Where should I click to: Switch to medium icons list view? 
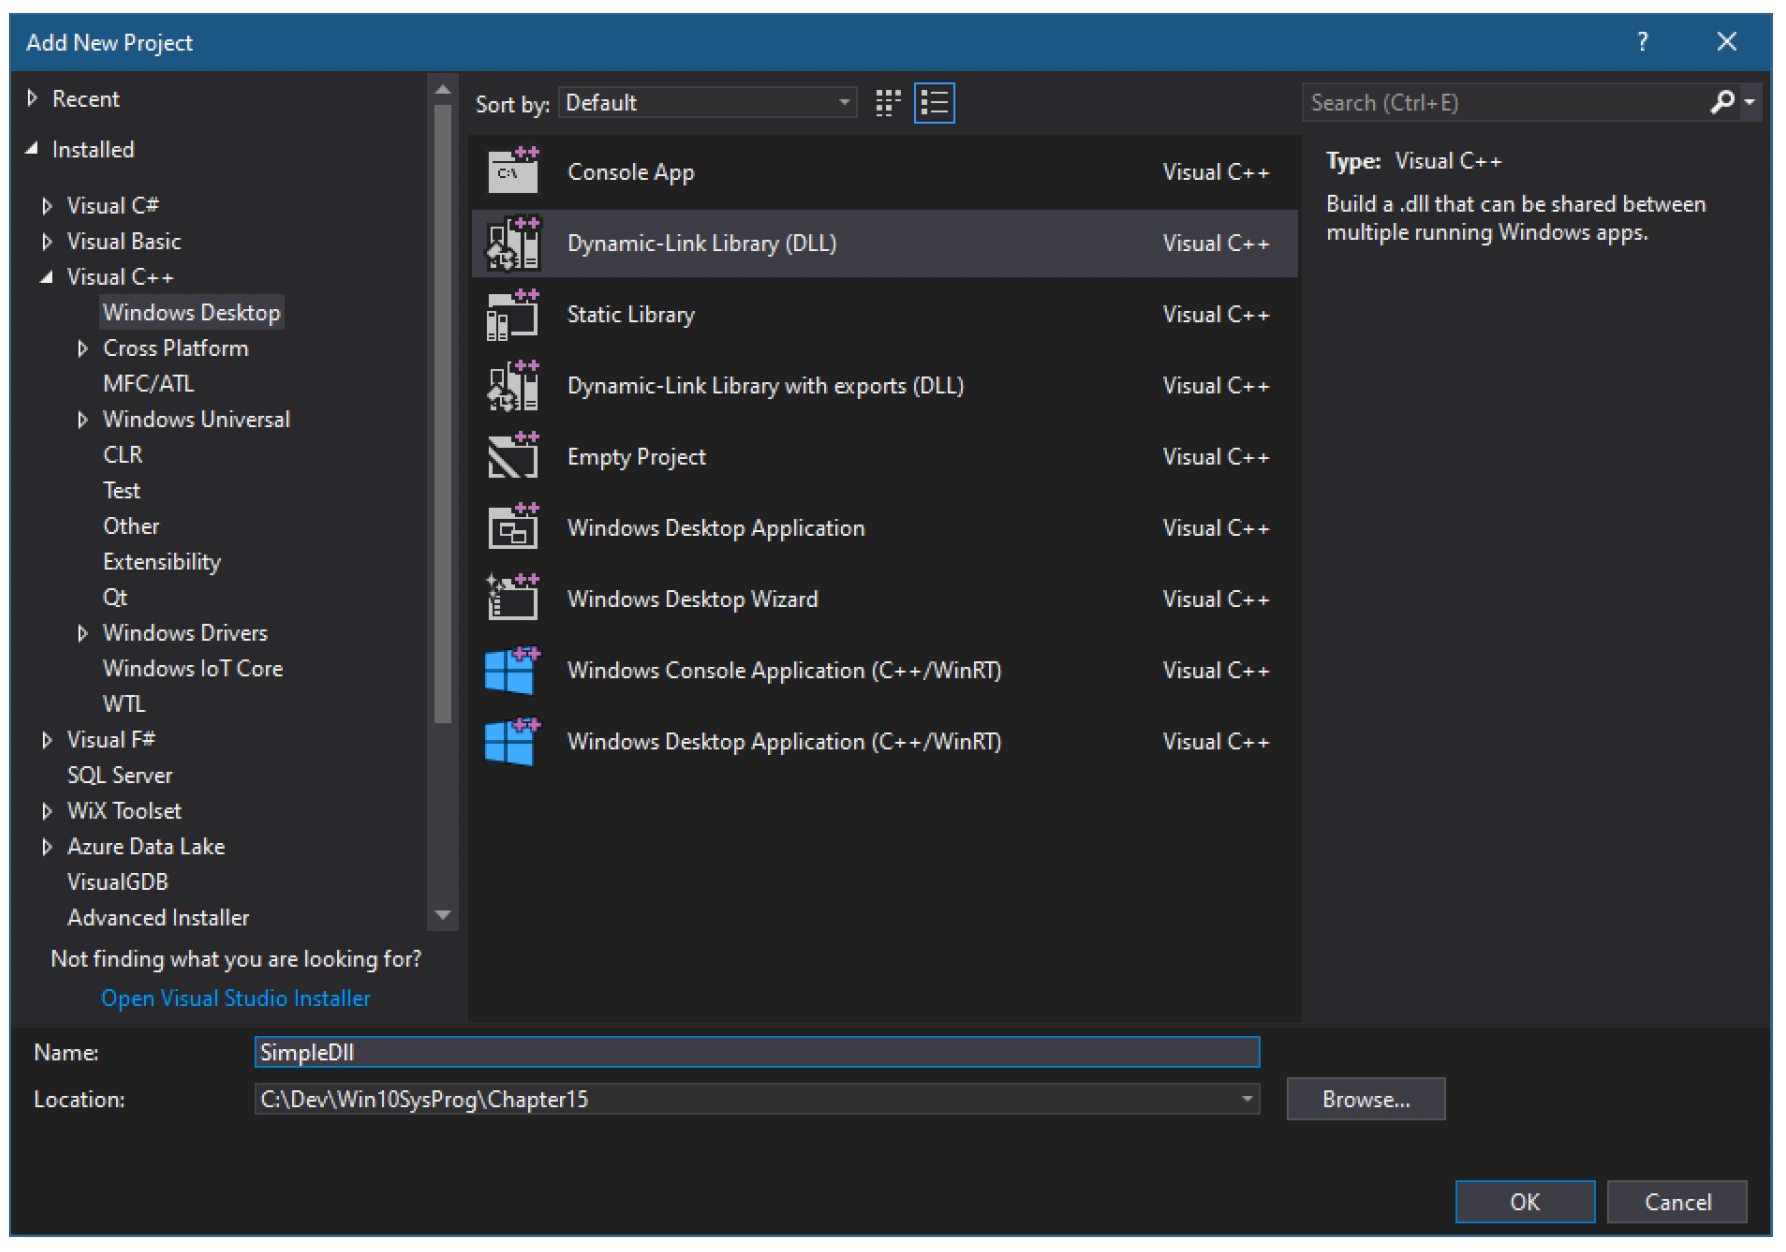pyautogui.click(x=934, y=103)
